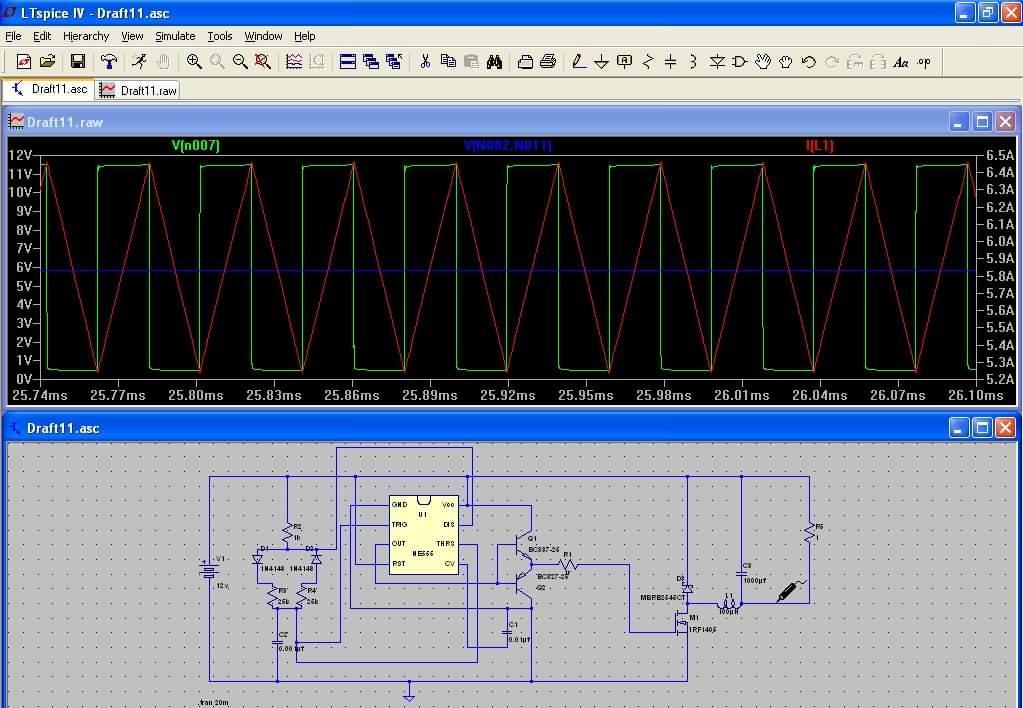Open the Edit menu

[42, 36]
